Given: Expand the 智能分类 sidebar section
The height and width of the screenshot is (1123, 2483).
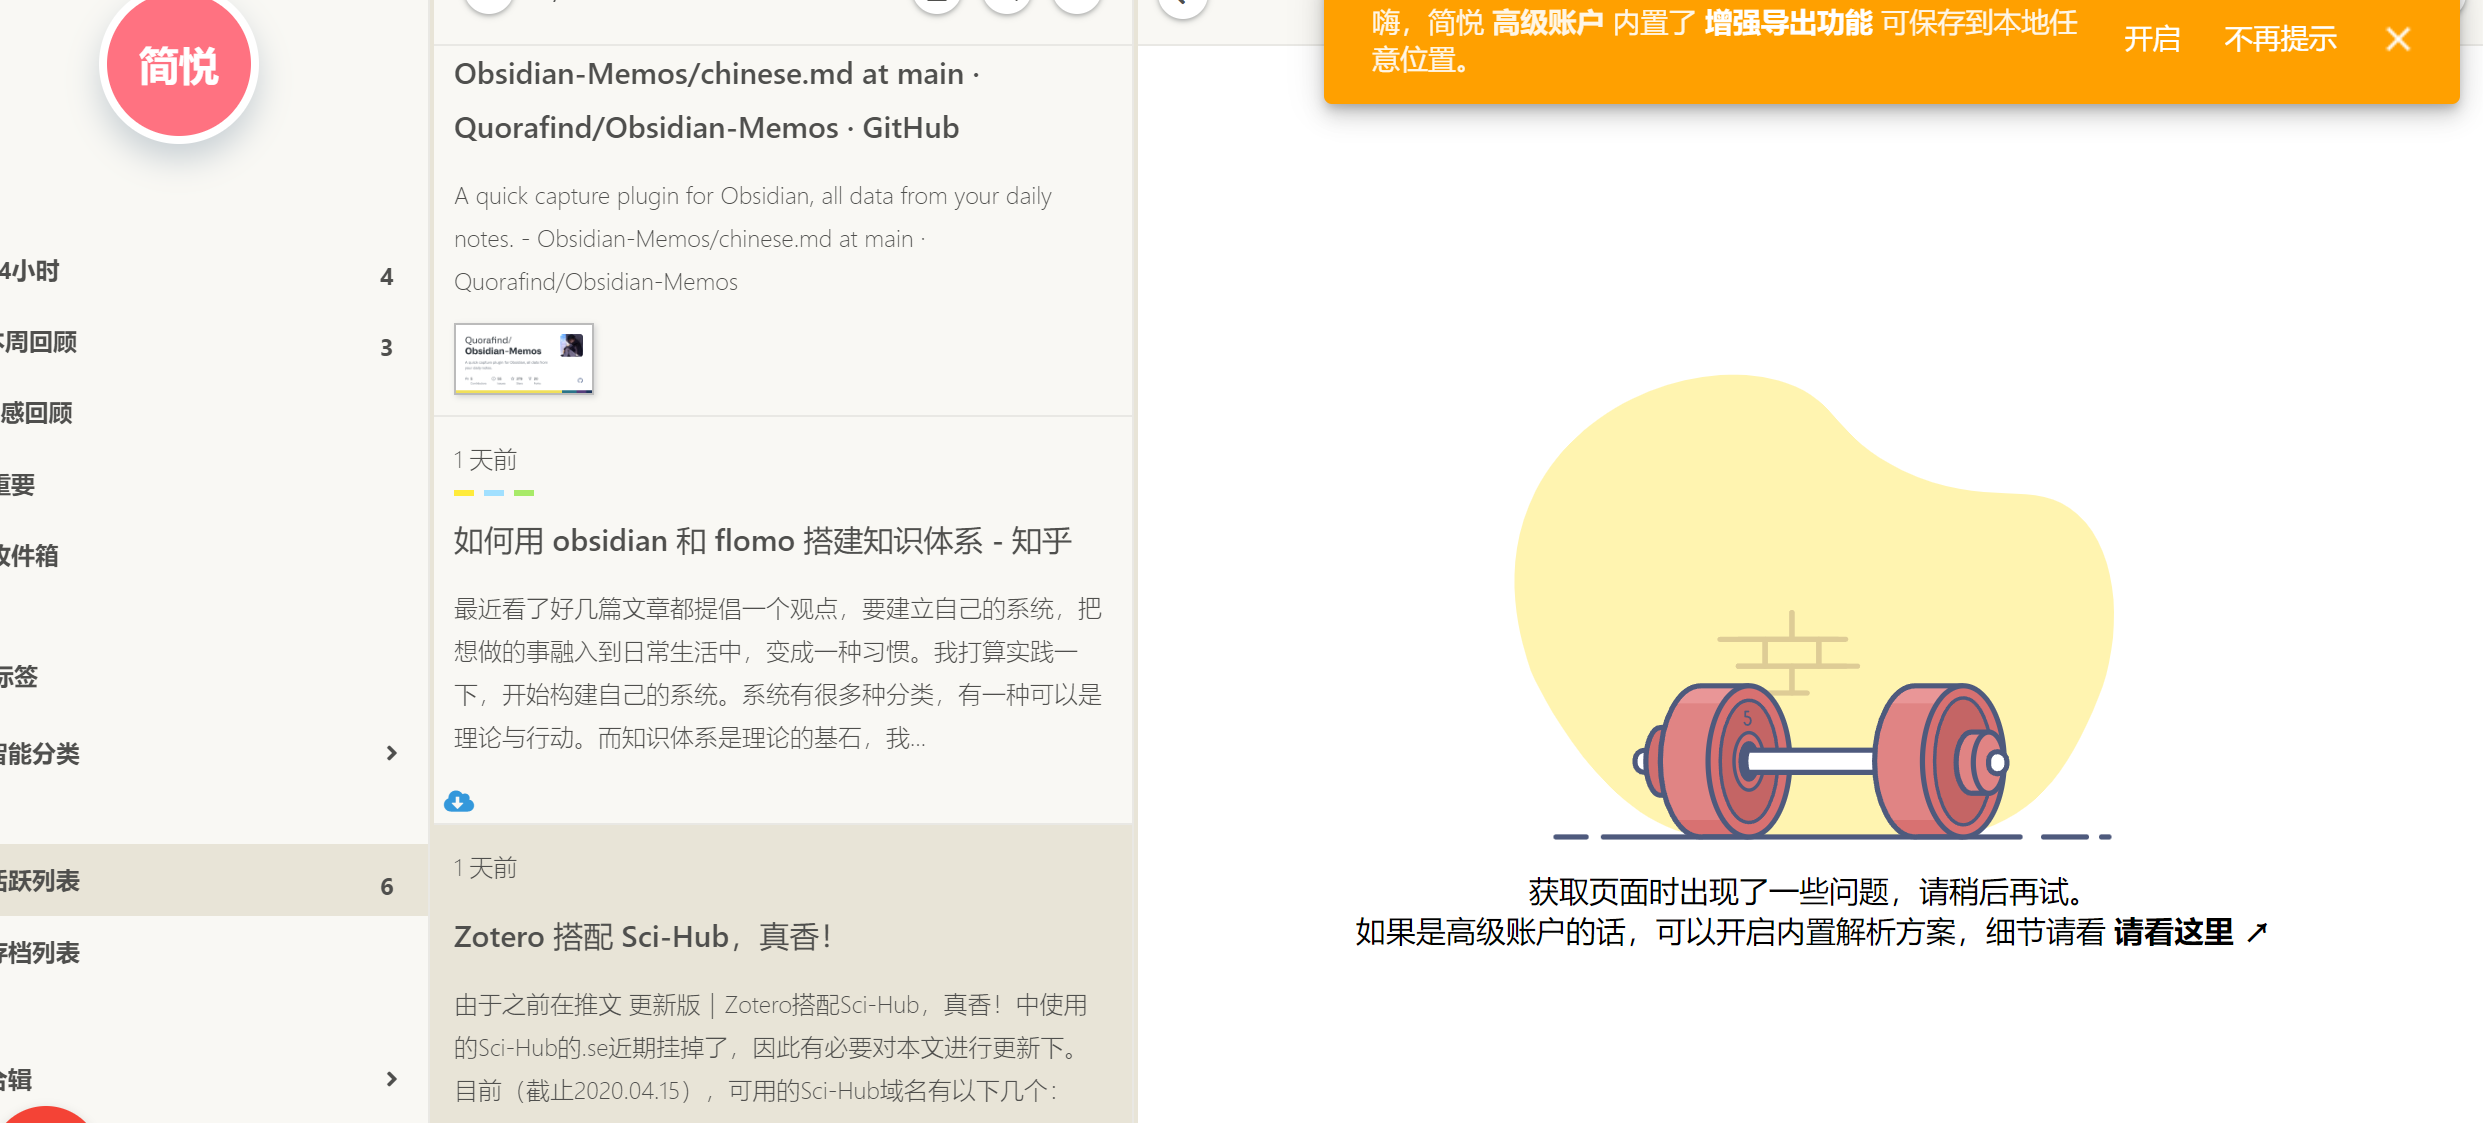Looking at the screenshot, I should point(391,753).
